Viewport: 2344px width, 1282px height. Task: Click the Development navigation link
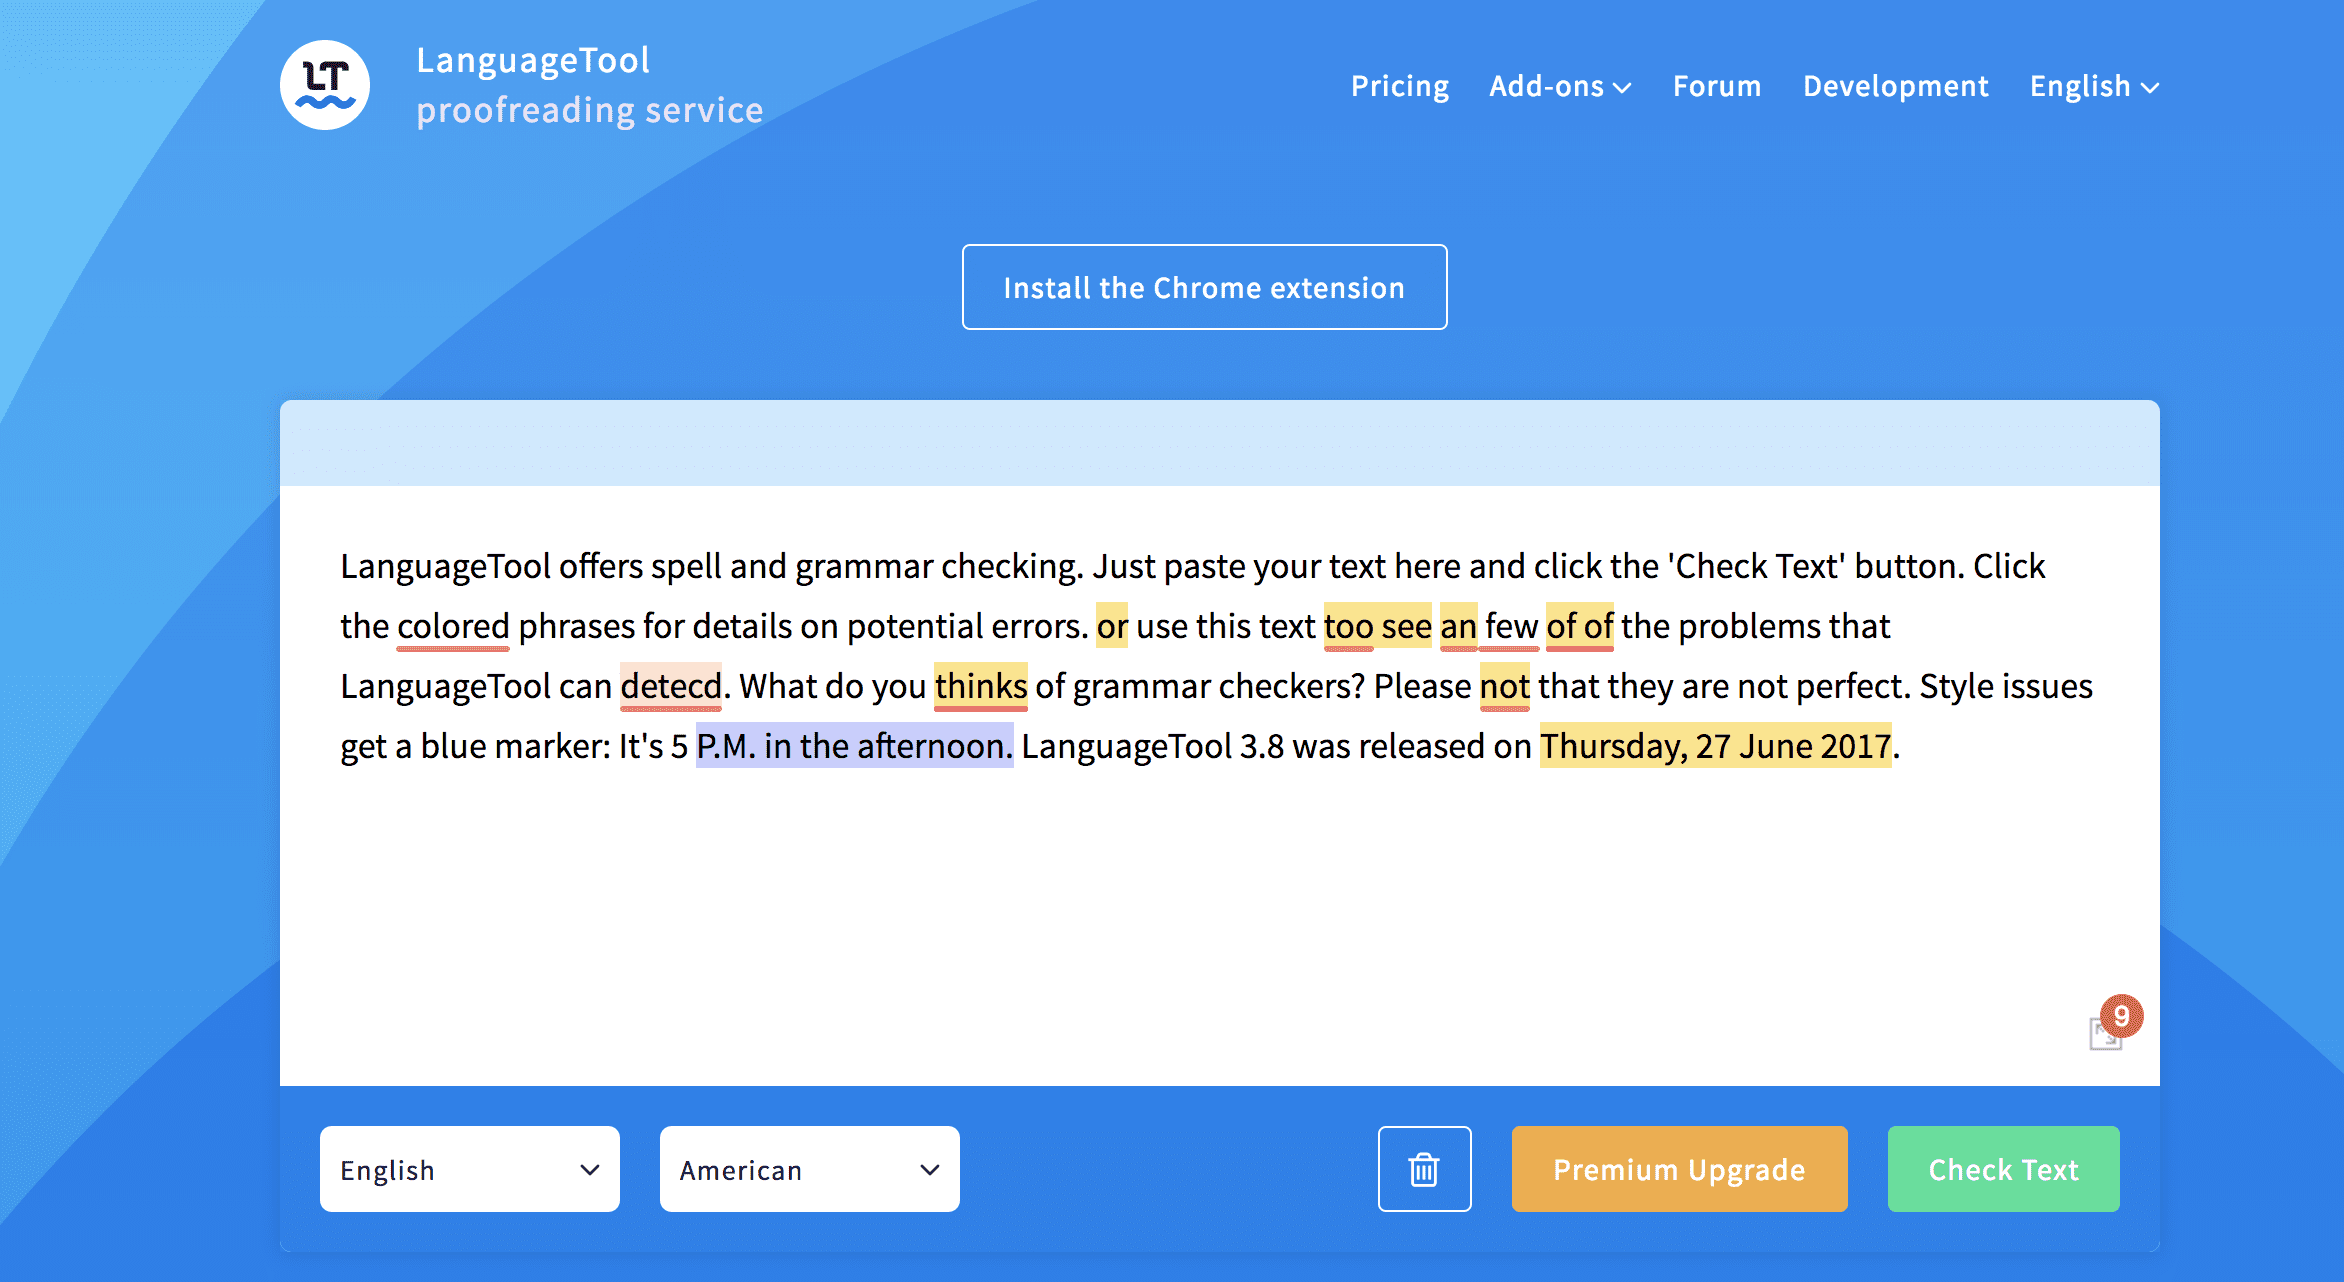(x=1897, y=84)
